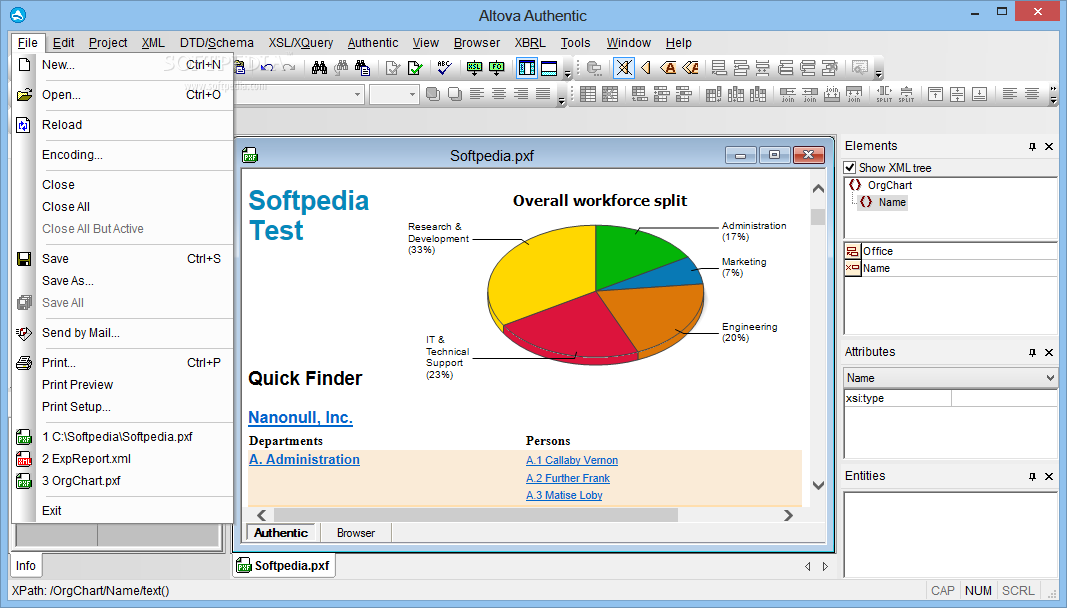Click the second SPLIT cell icon
This screenshot has height=608, width=1067.
point(906,94)
